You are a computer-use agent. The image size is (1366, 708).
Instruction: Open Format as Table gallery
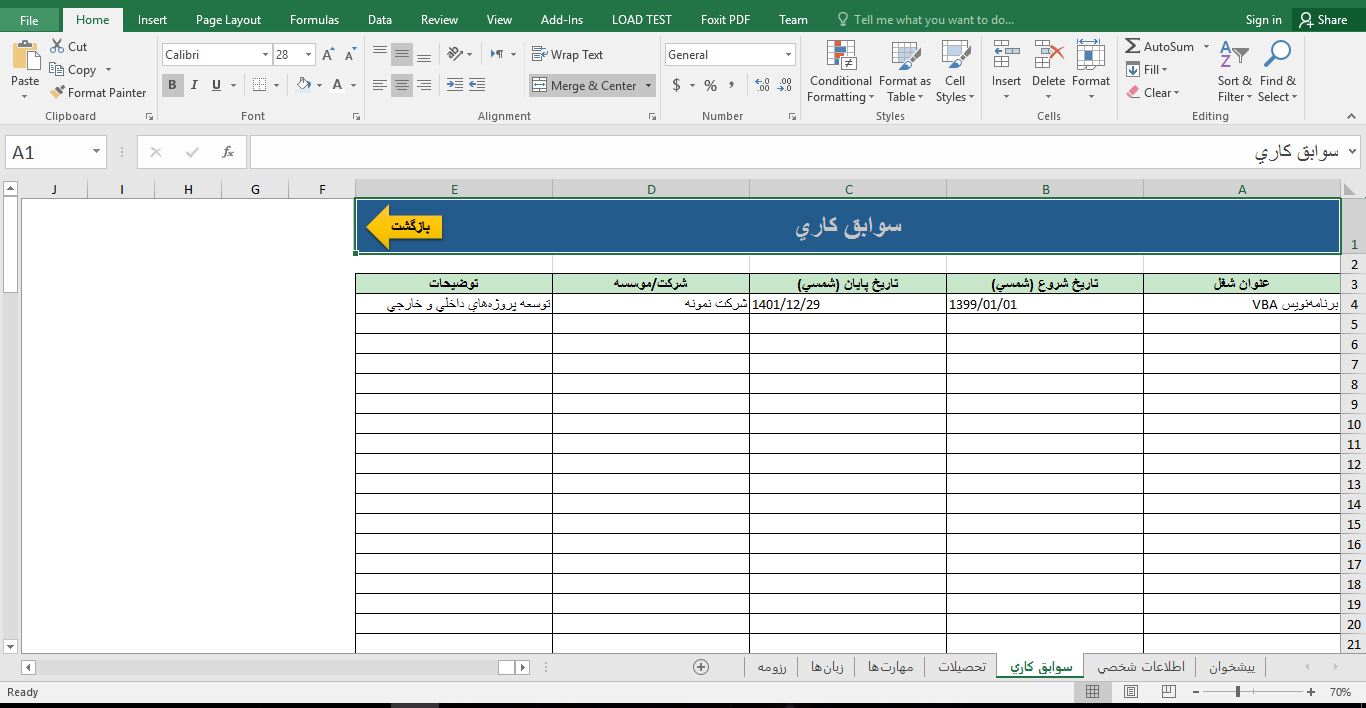coord(905,72)
